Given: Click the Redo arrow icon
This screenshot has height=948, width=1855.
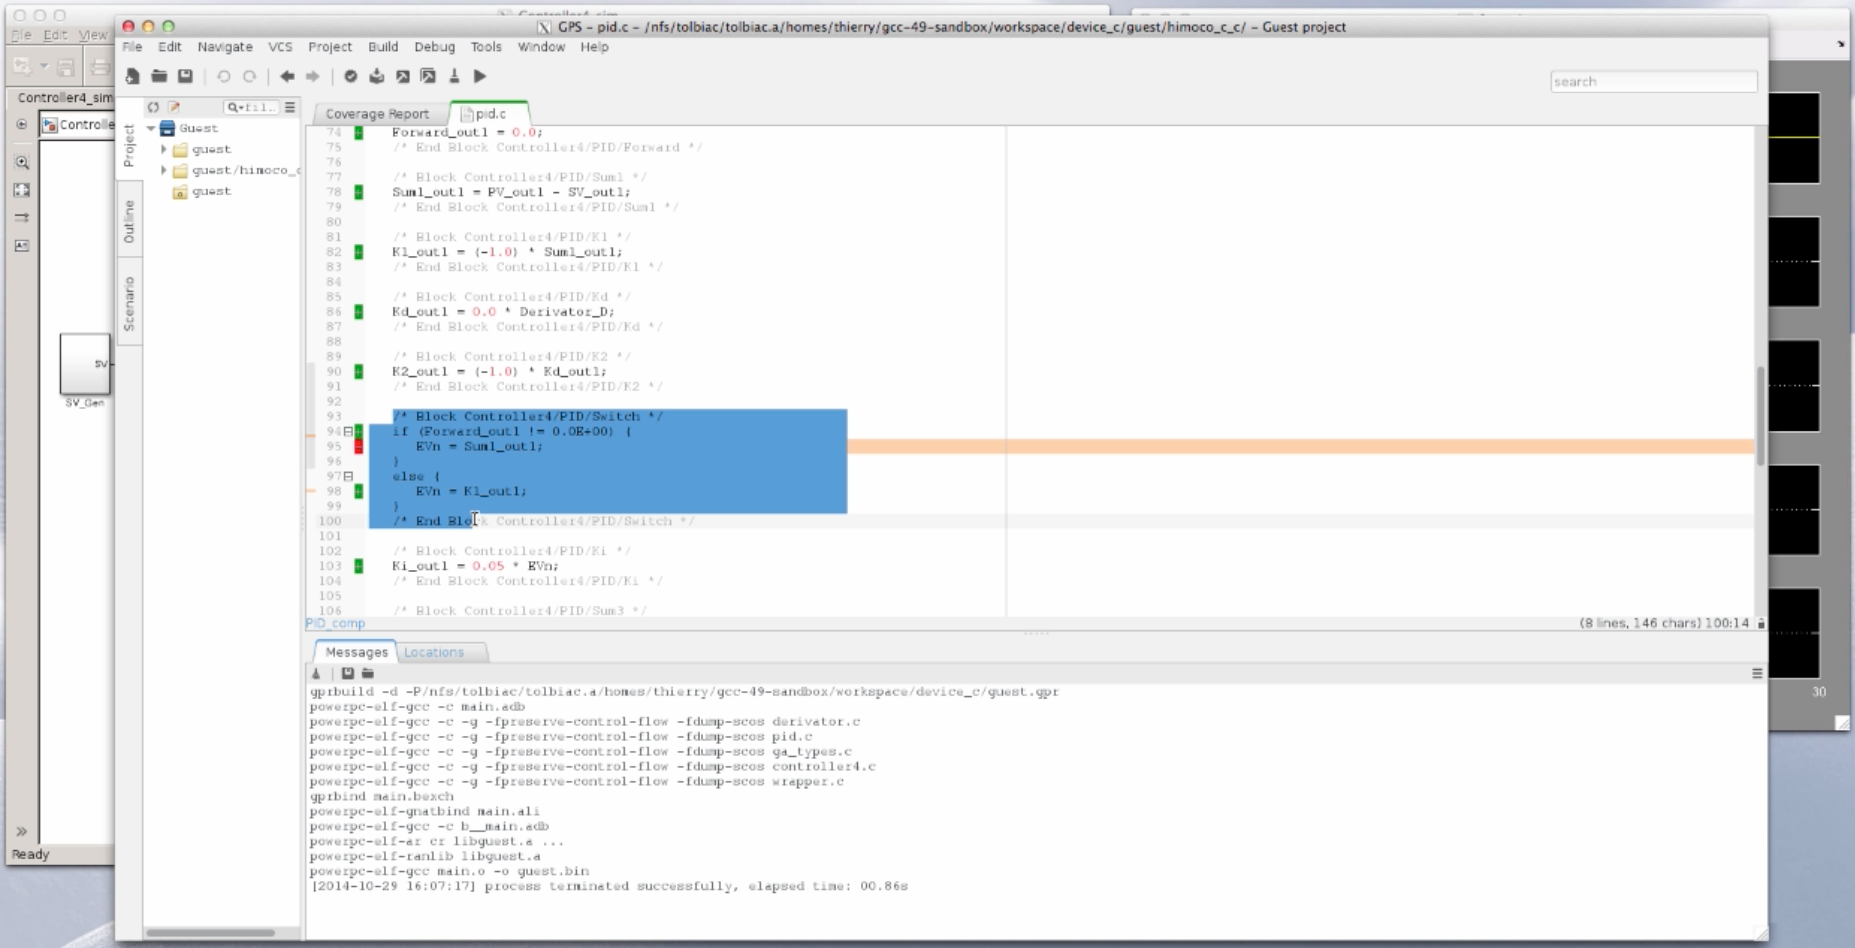Looking at the screenshot, I should (x=250, y=76).
